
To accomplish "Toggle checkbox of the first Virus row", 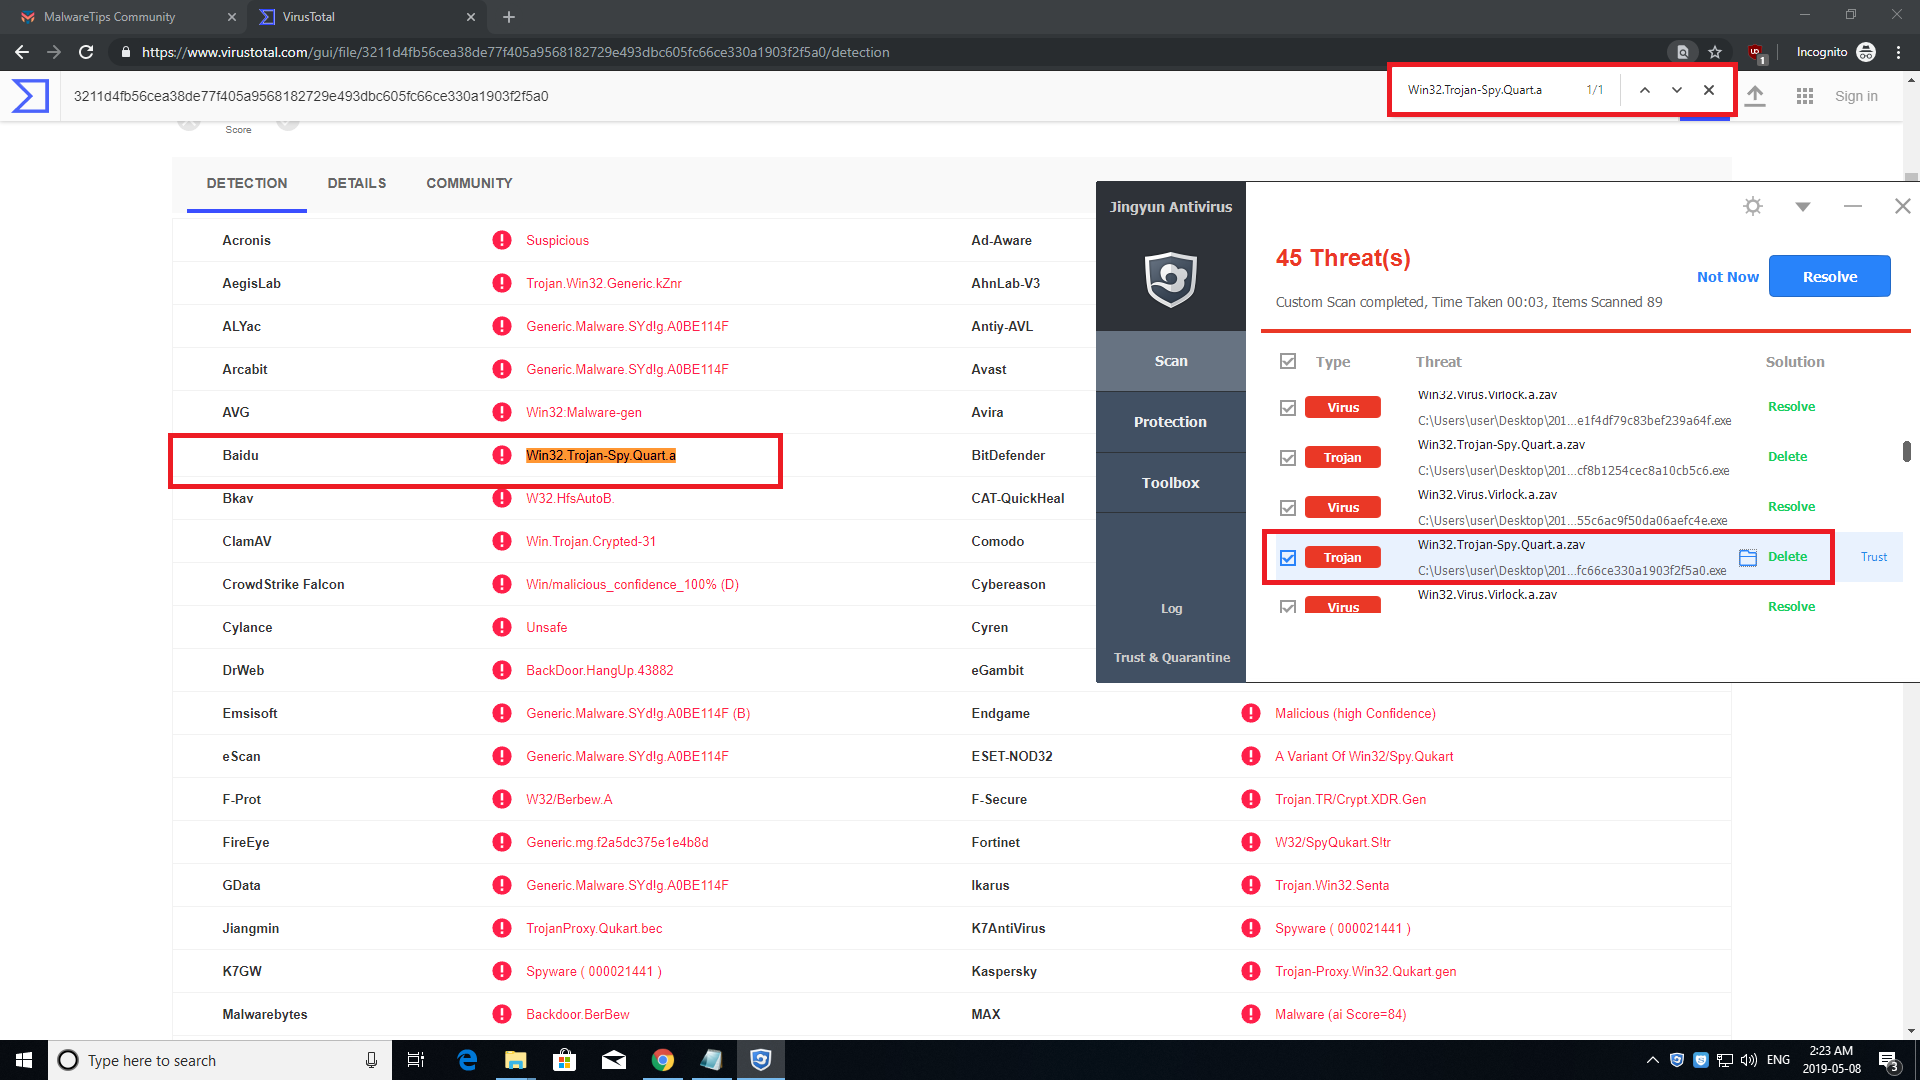I will [1290, 408].
